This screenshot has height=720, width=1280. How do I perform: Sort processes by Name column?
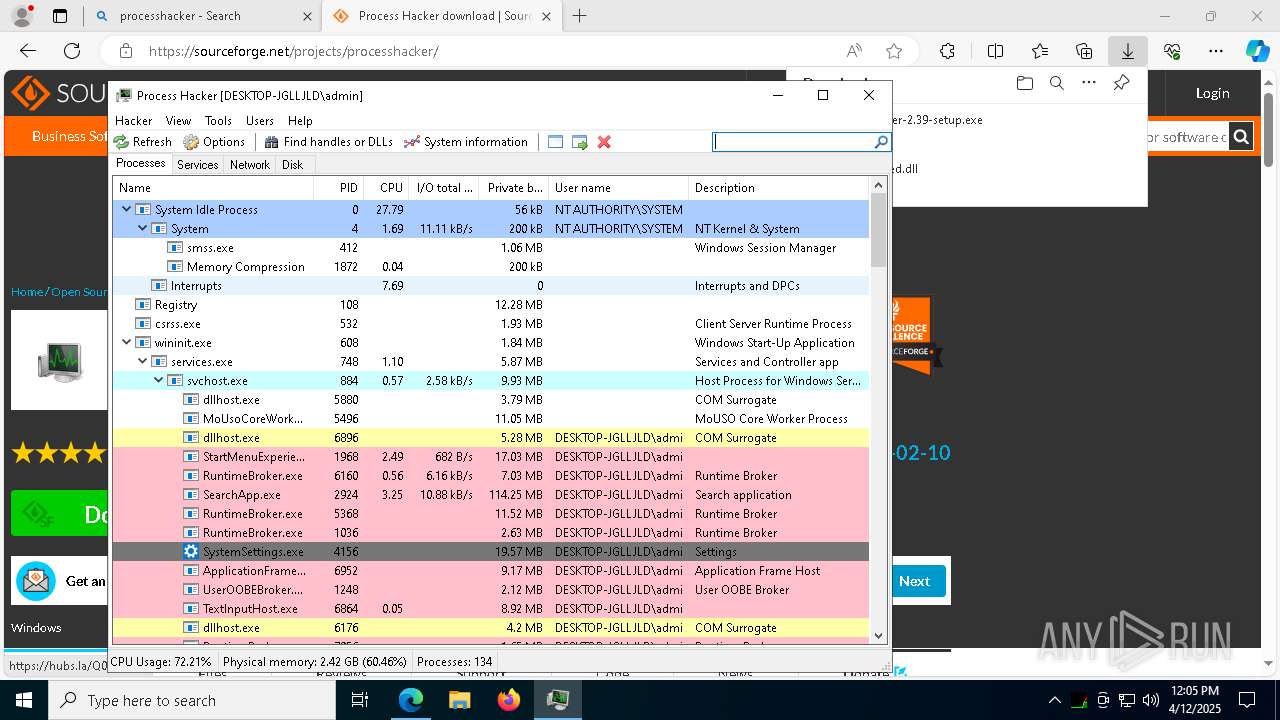(x=213, y=187)
